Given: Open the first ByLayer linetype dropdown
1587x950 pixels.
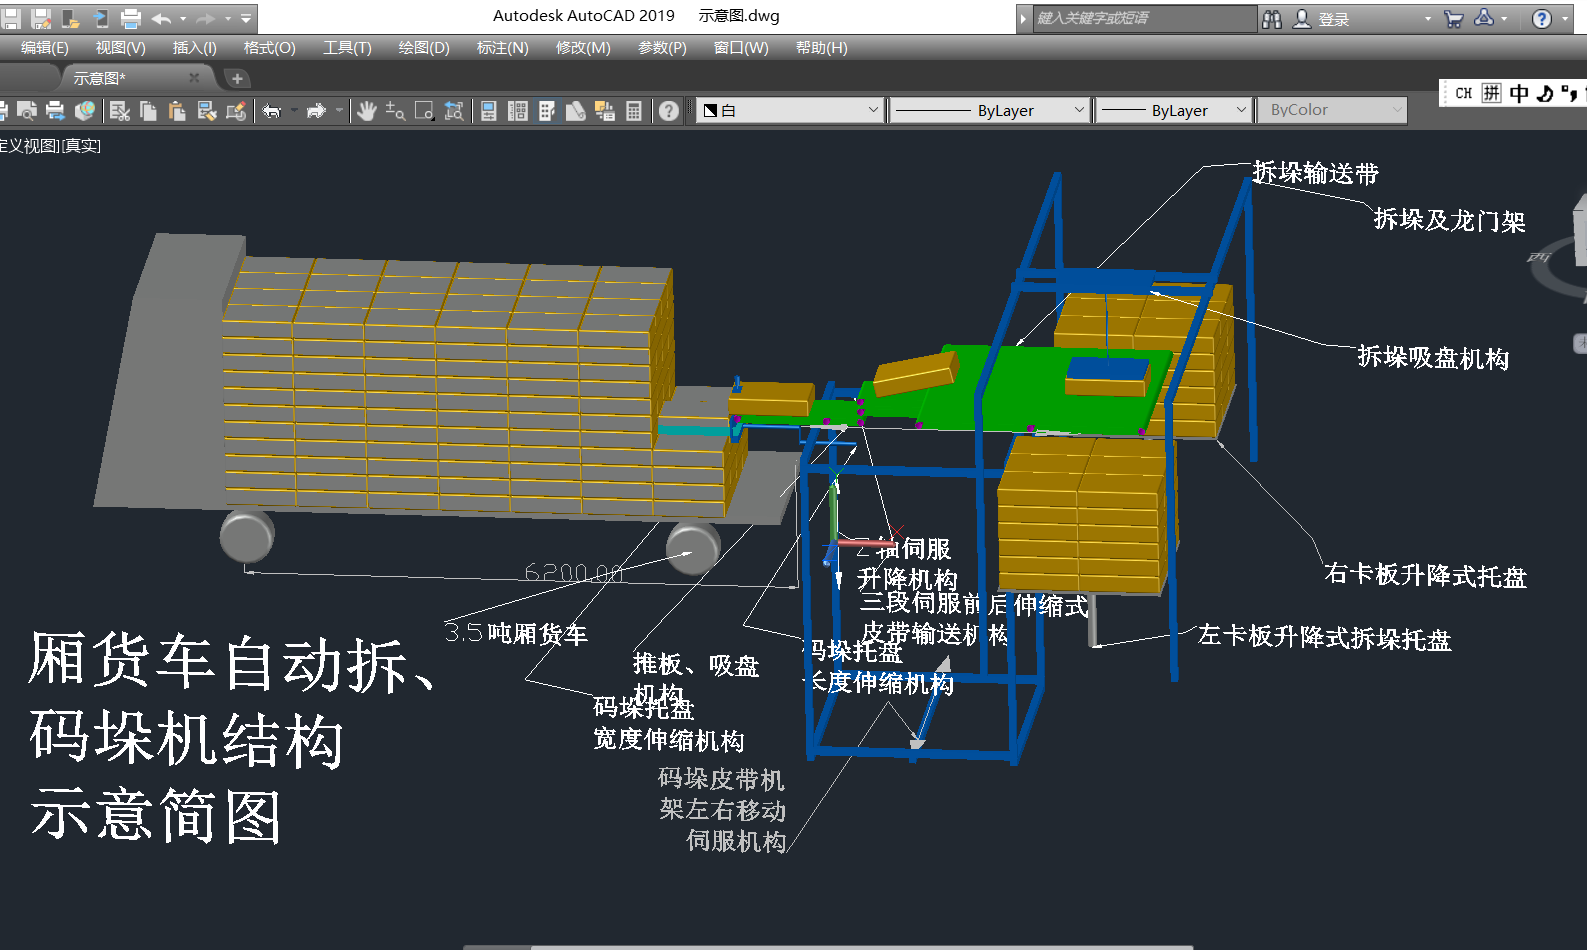Looking at the screenshot, I should click(x=988, y=110).
